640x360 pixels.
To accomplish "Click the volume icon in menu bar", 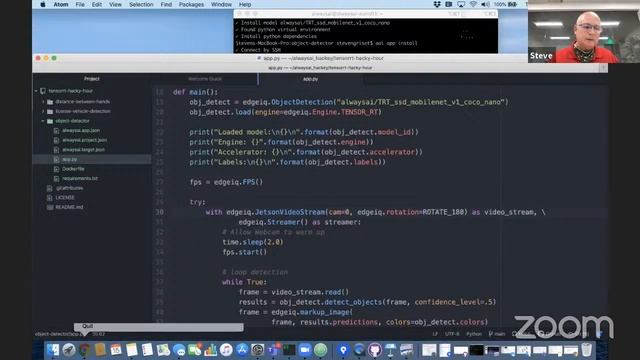I will [485, 4].
